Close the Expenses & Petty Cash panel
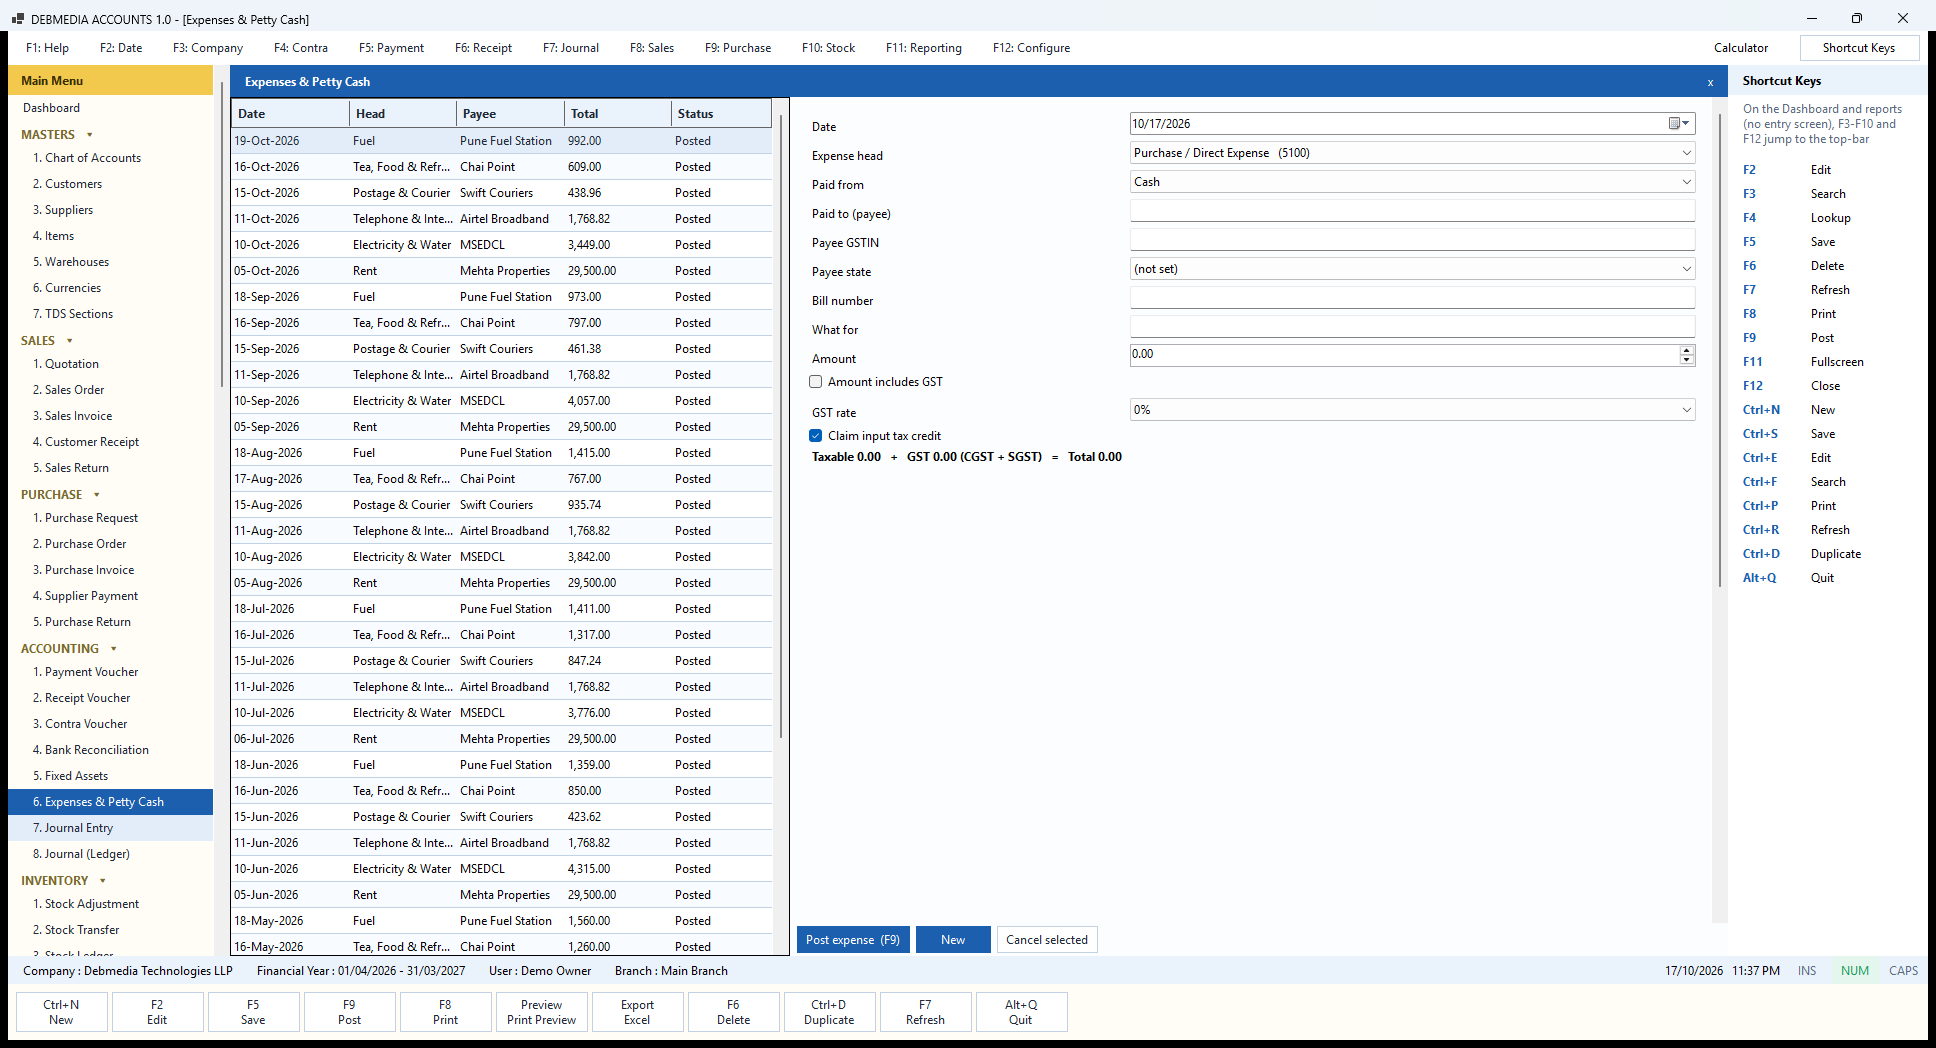This screenshot has height=1048, width=1936. [x=1710, y=82]
